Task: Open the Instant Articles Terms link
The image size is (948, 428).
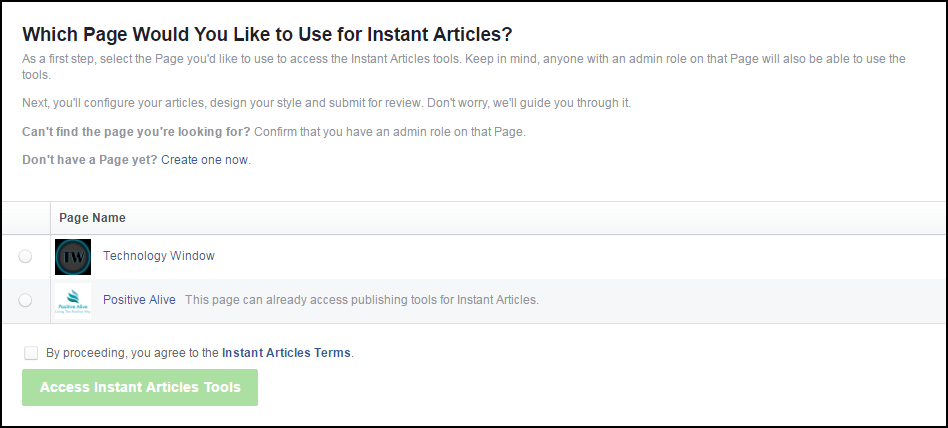Action: tap(286, 353)
